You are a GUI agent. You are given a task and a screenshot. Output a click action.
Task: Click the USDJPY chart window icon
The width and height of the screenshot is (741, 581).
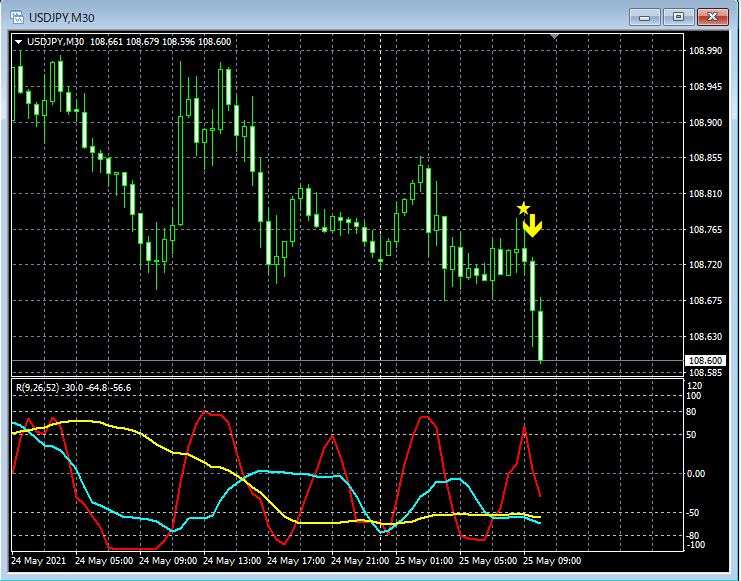17,17
